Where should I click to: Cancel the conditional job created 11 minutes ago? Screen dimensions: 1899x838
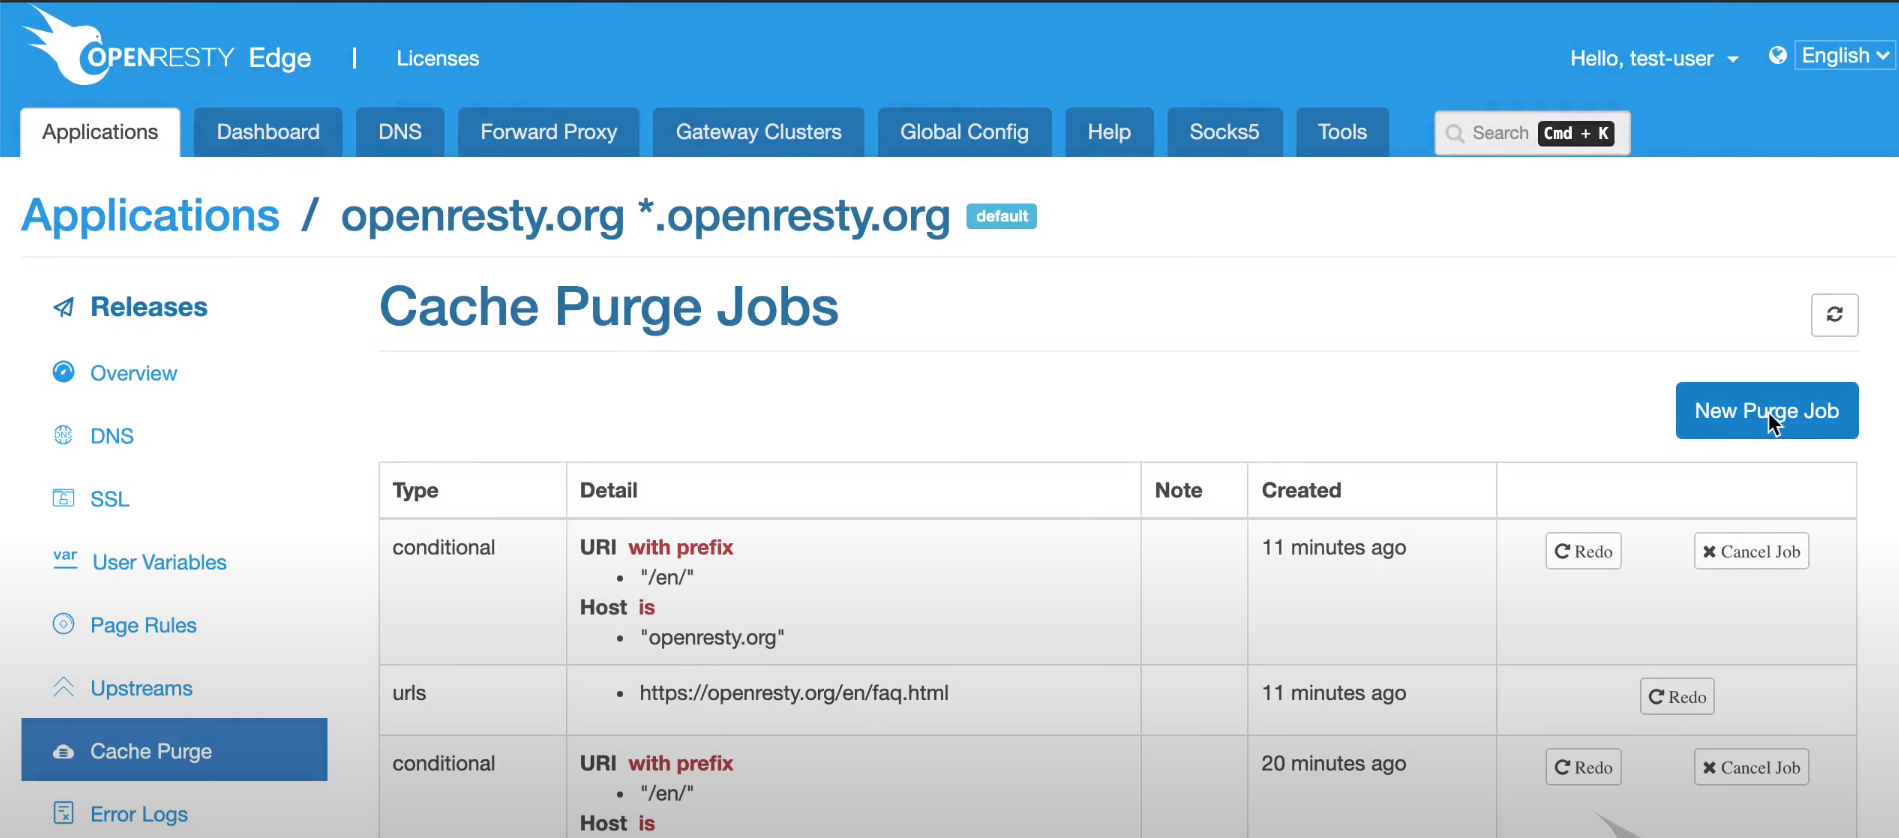click(x=1751, y=551)
